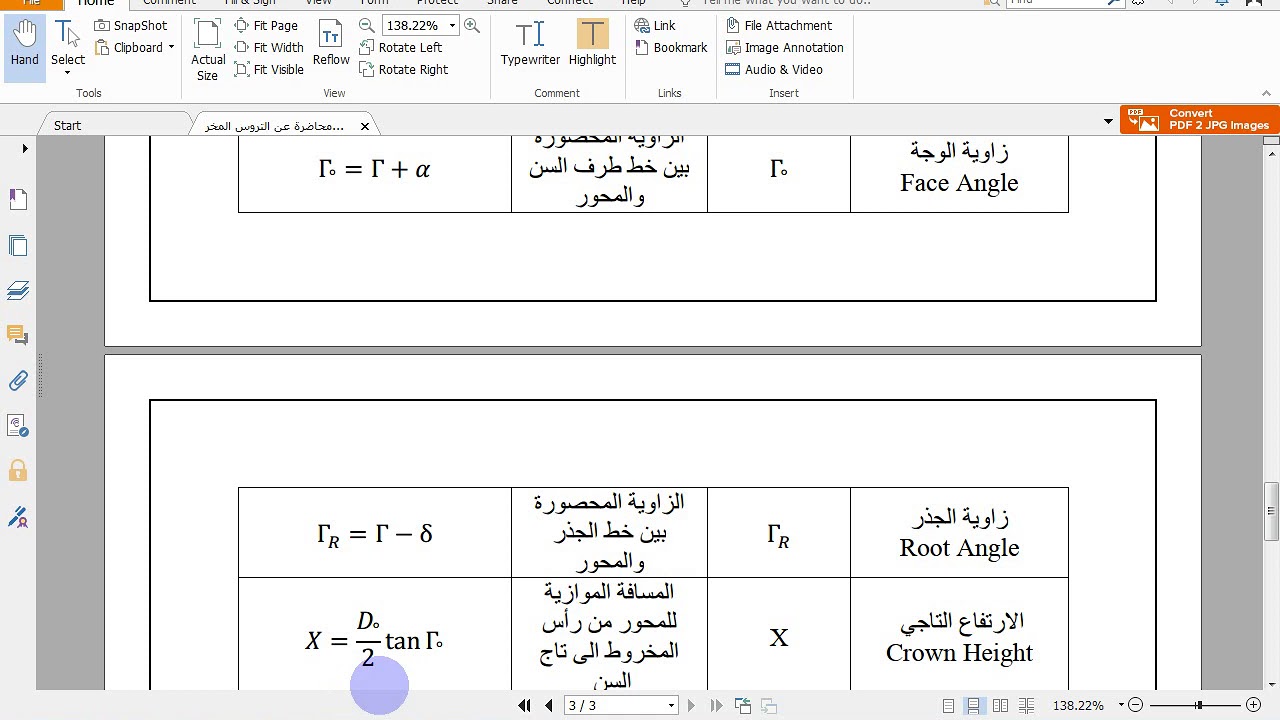
Task: Click the zoom out magnifier icon
Action: click(x=366, y=25)
